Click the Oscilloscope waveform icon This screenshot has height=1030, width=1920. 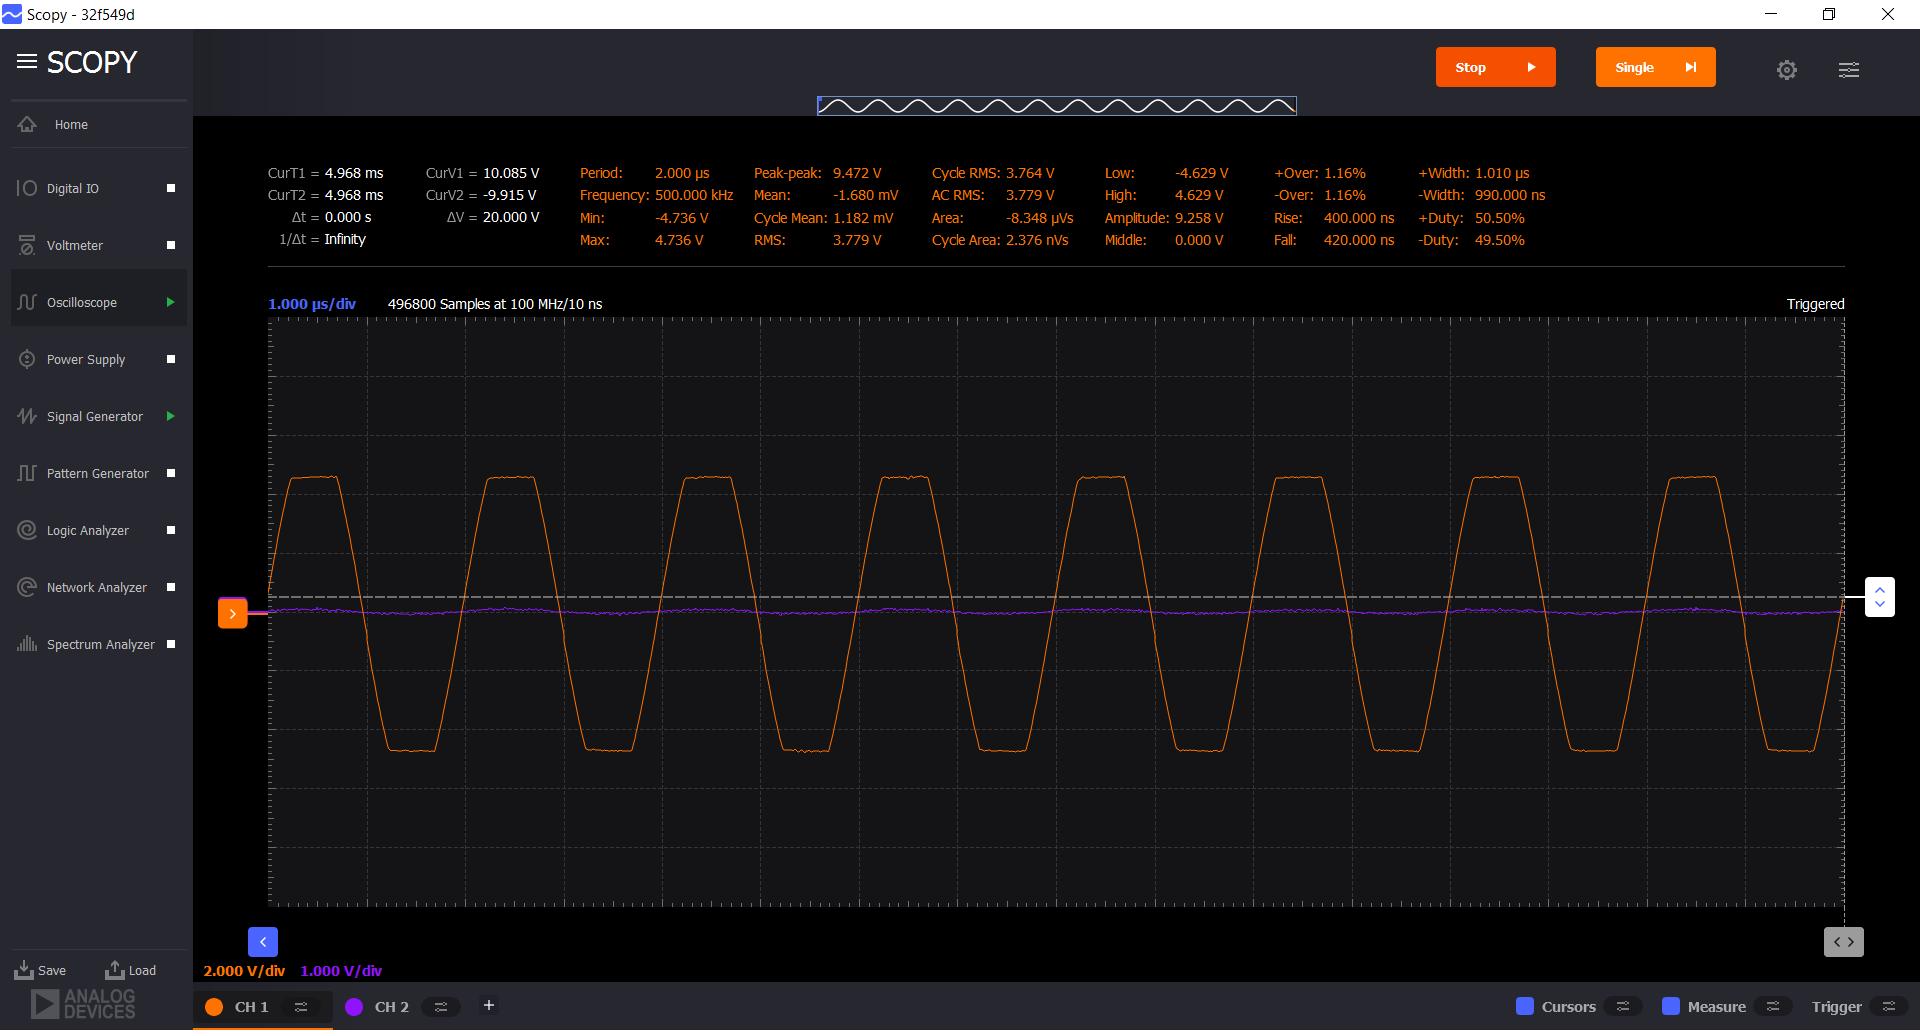click(x=27, y=302)
